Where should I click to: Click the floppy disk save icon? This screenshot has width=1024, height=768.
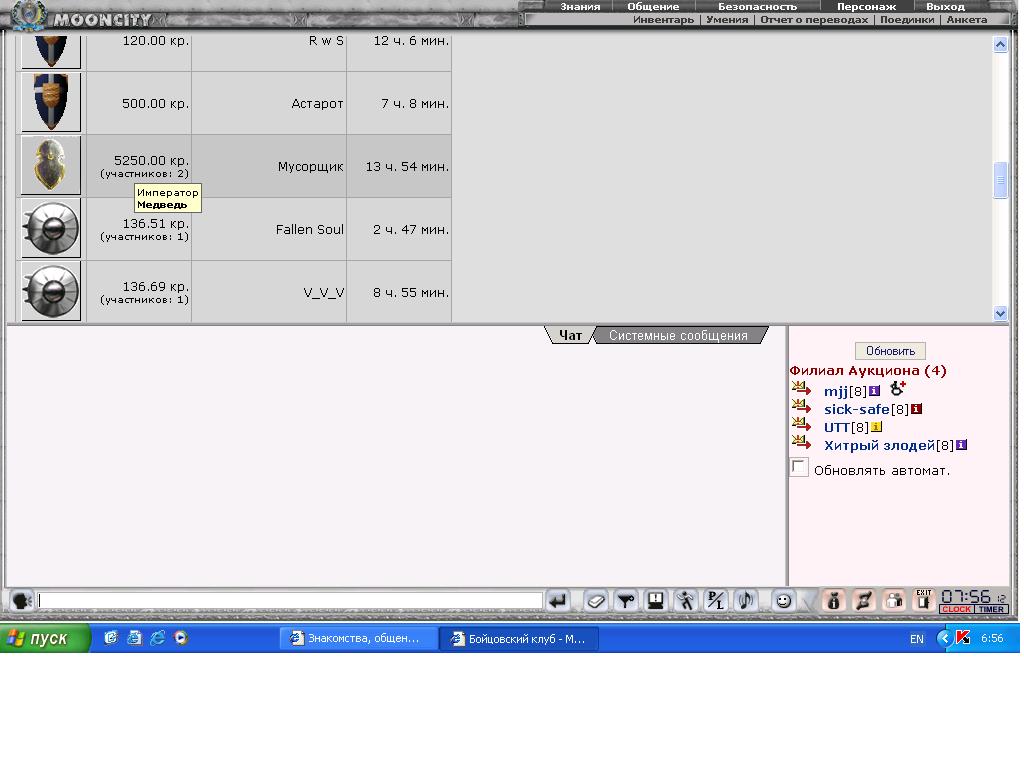click(x=656, y=601)
